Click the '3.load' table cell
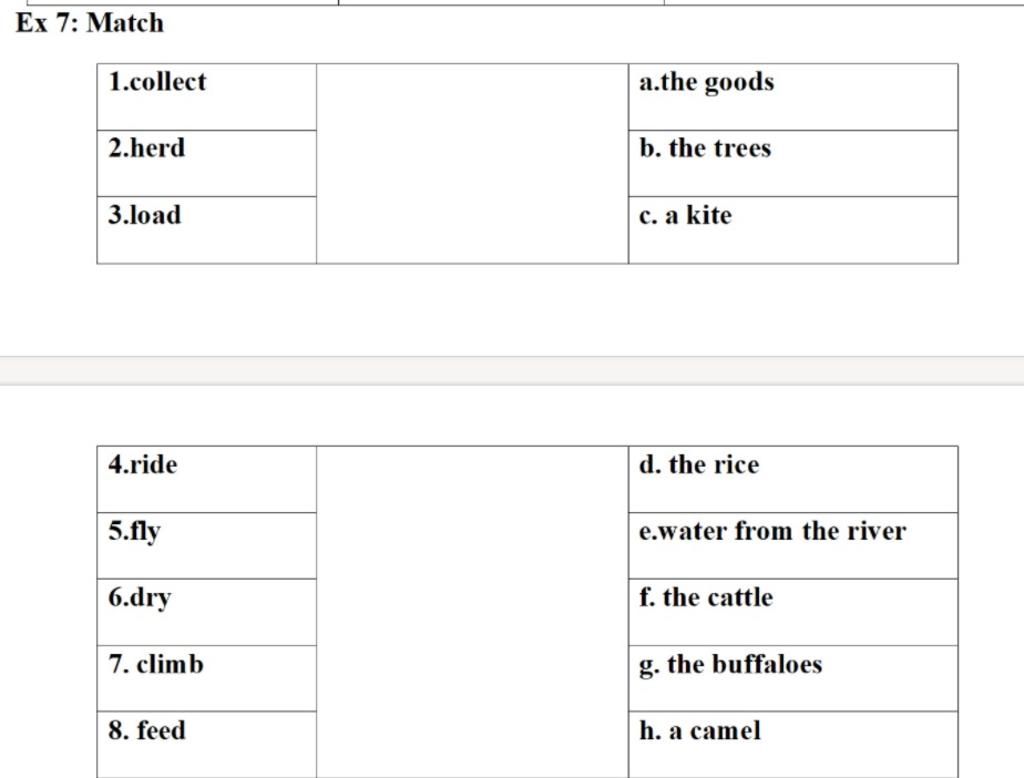 coord(206,230)
